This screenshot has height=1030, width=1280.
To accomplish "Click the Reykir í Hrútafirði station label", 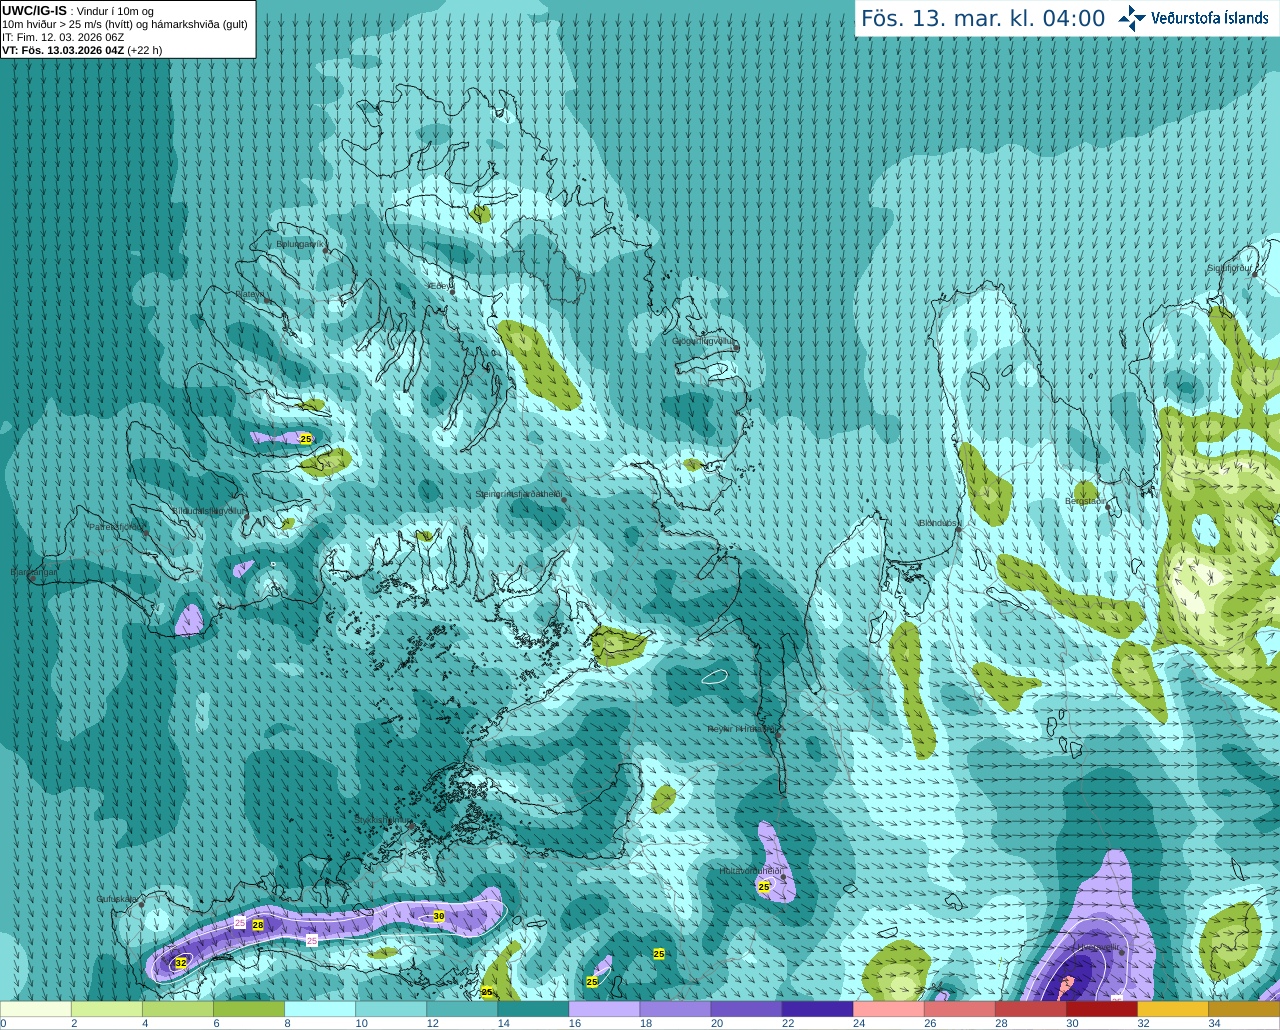I will pos(741,729).
